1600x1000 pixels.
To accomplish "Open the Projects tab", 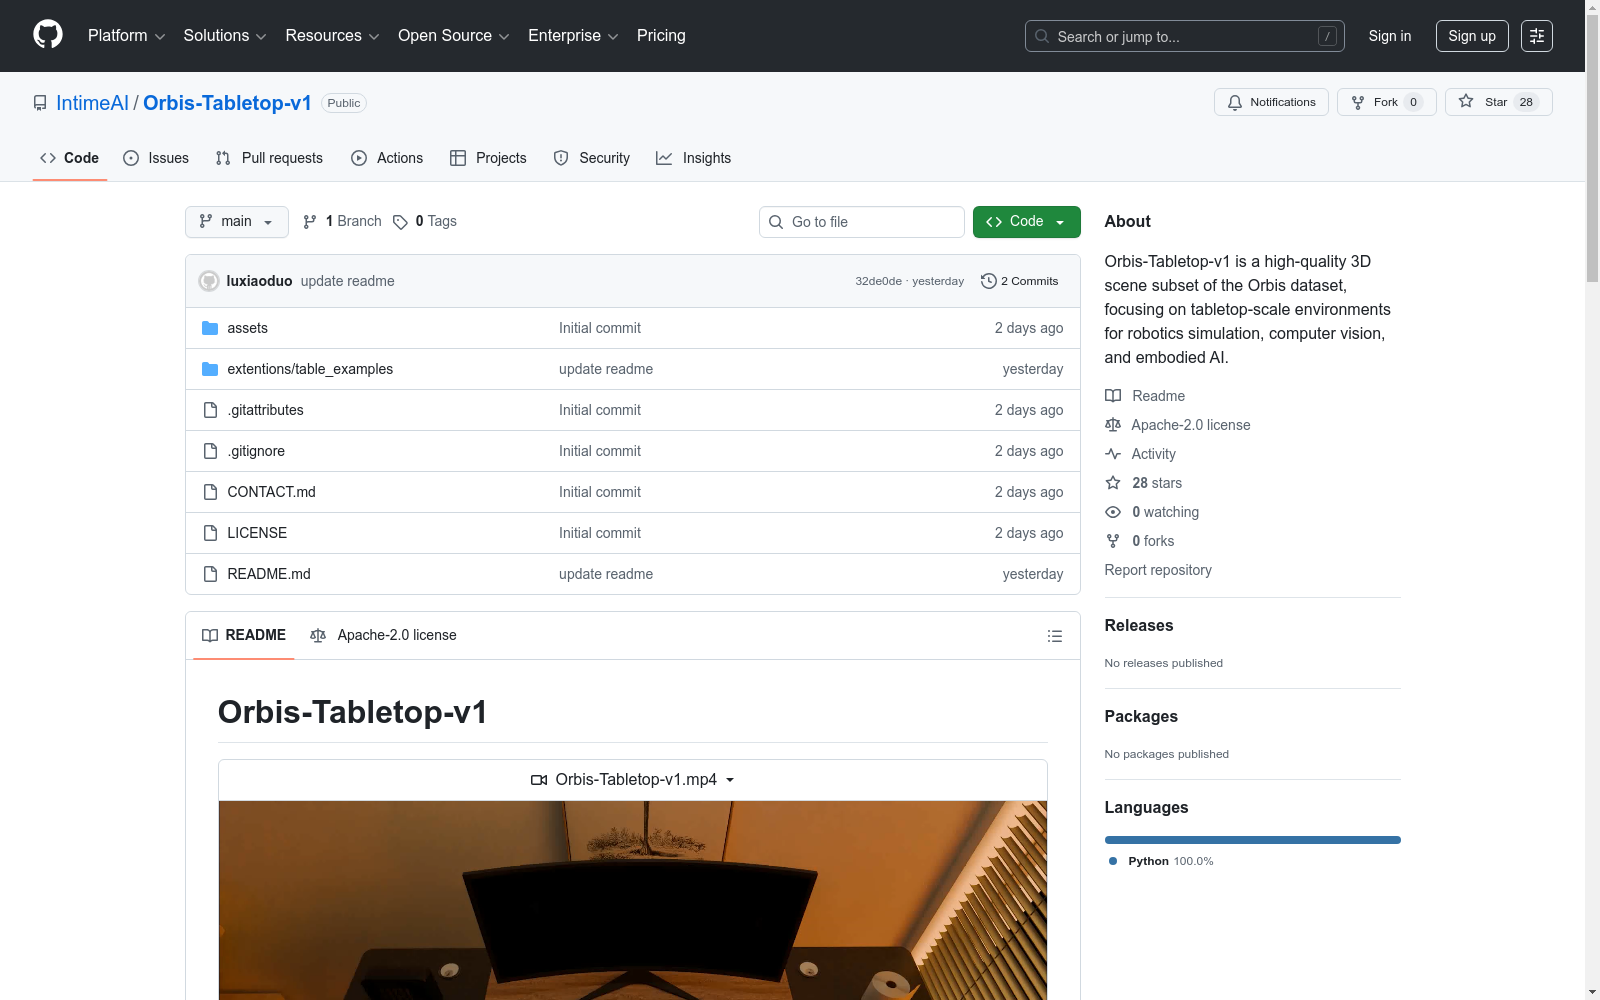I will pos(488,158).
